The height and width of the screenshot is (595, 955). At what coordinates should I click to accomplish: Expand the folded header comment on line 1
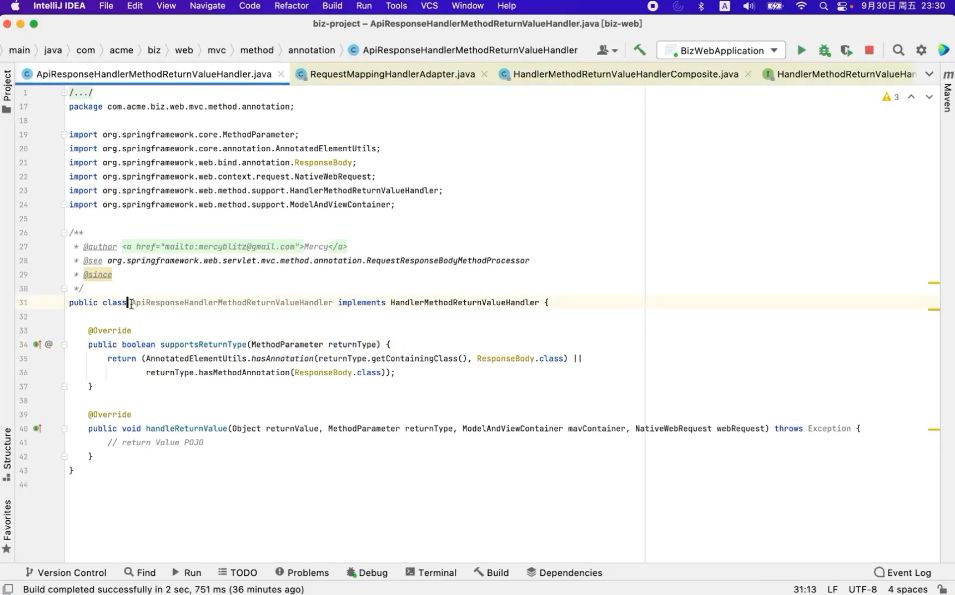[x=81, y=93]
